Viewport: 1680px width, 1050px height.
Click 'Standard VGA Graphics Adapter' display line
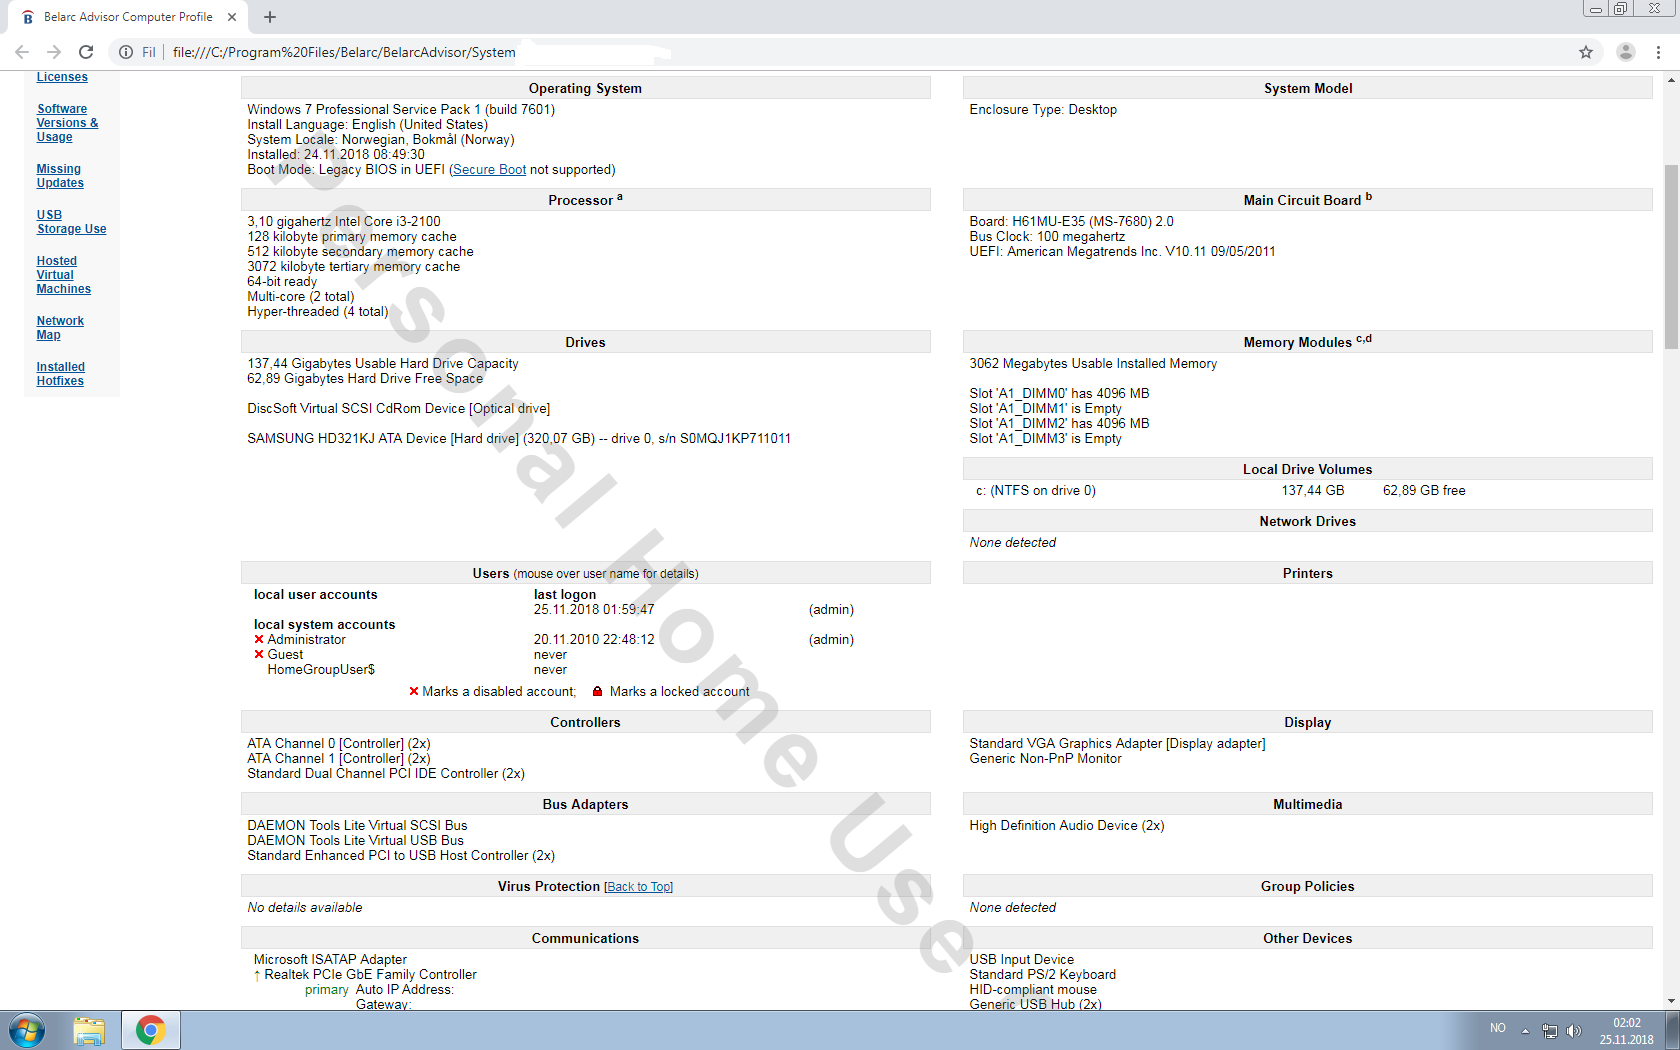click(1117, 744)
